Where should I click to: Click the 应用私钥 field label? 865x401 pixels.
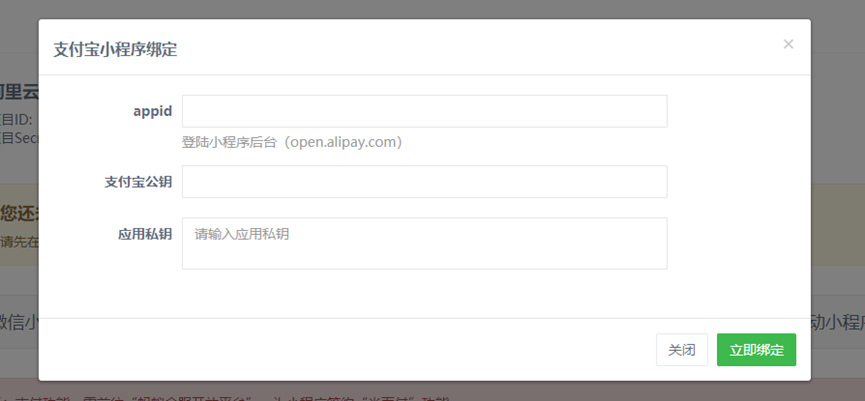(x=145, y=234)
